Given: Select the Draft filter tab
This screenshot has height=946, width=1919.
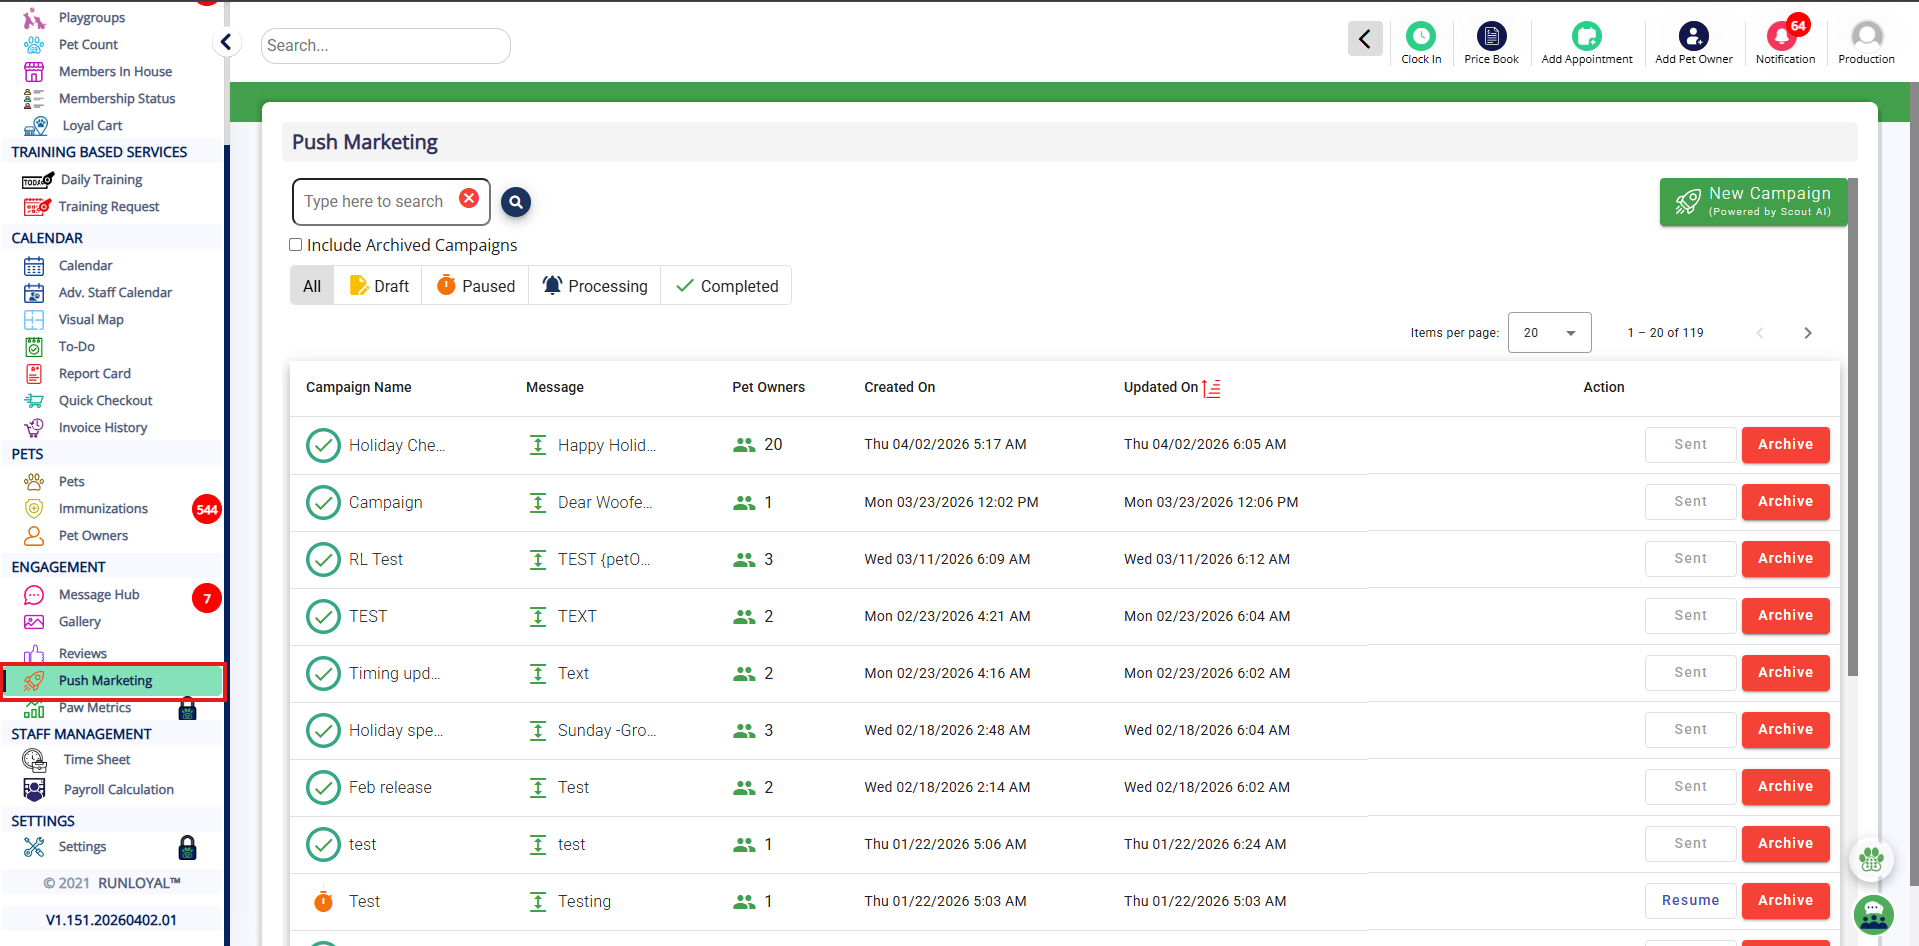Looking at the screenshot, I should [x=379, y=286].
